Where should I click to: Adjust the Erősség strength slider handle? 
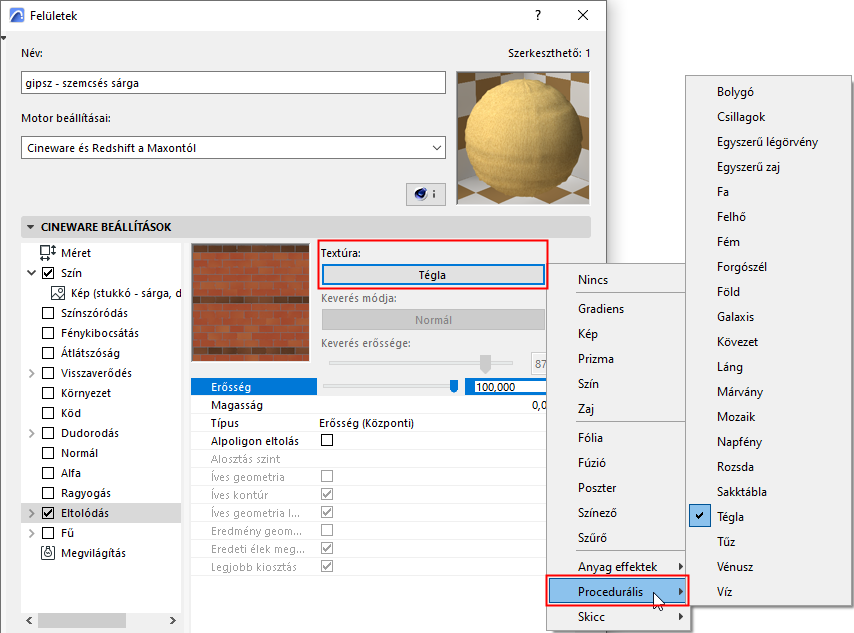[454, 386]
